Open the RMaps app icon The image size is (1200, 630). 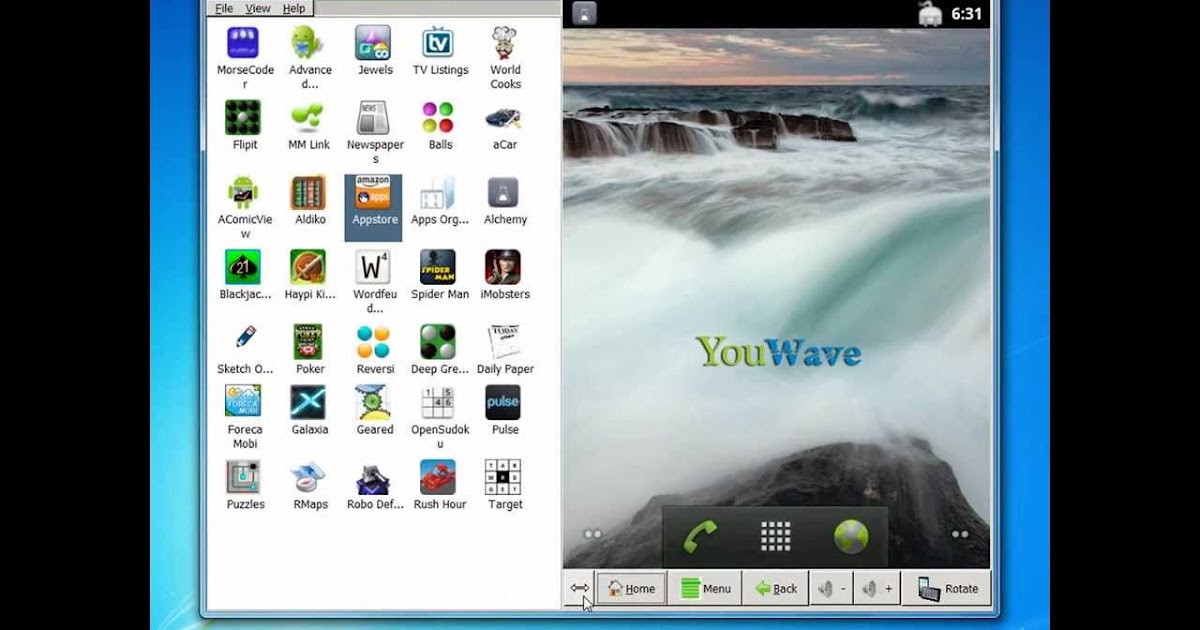[x=309, y=477]
